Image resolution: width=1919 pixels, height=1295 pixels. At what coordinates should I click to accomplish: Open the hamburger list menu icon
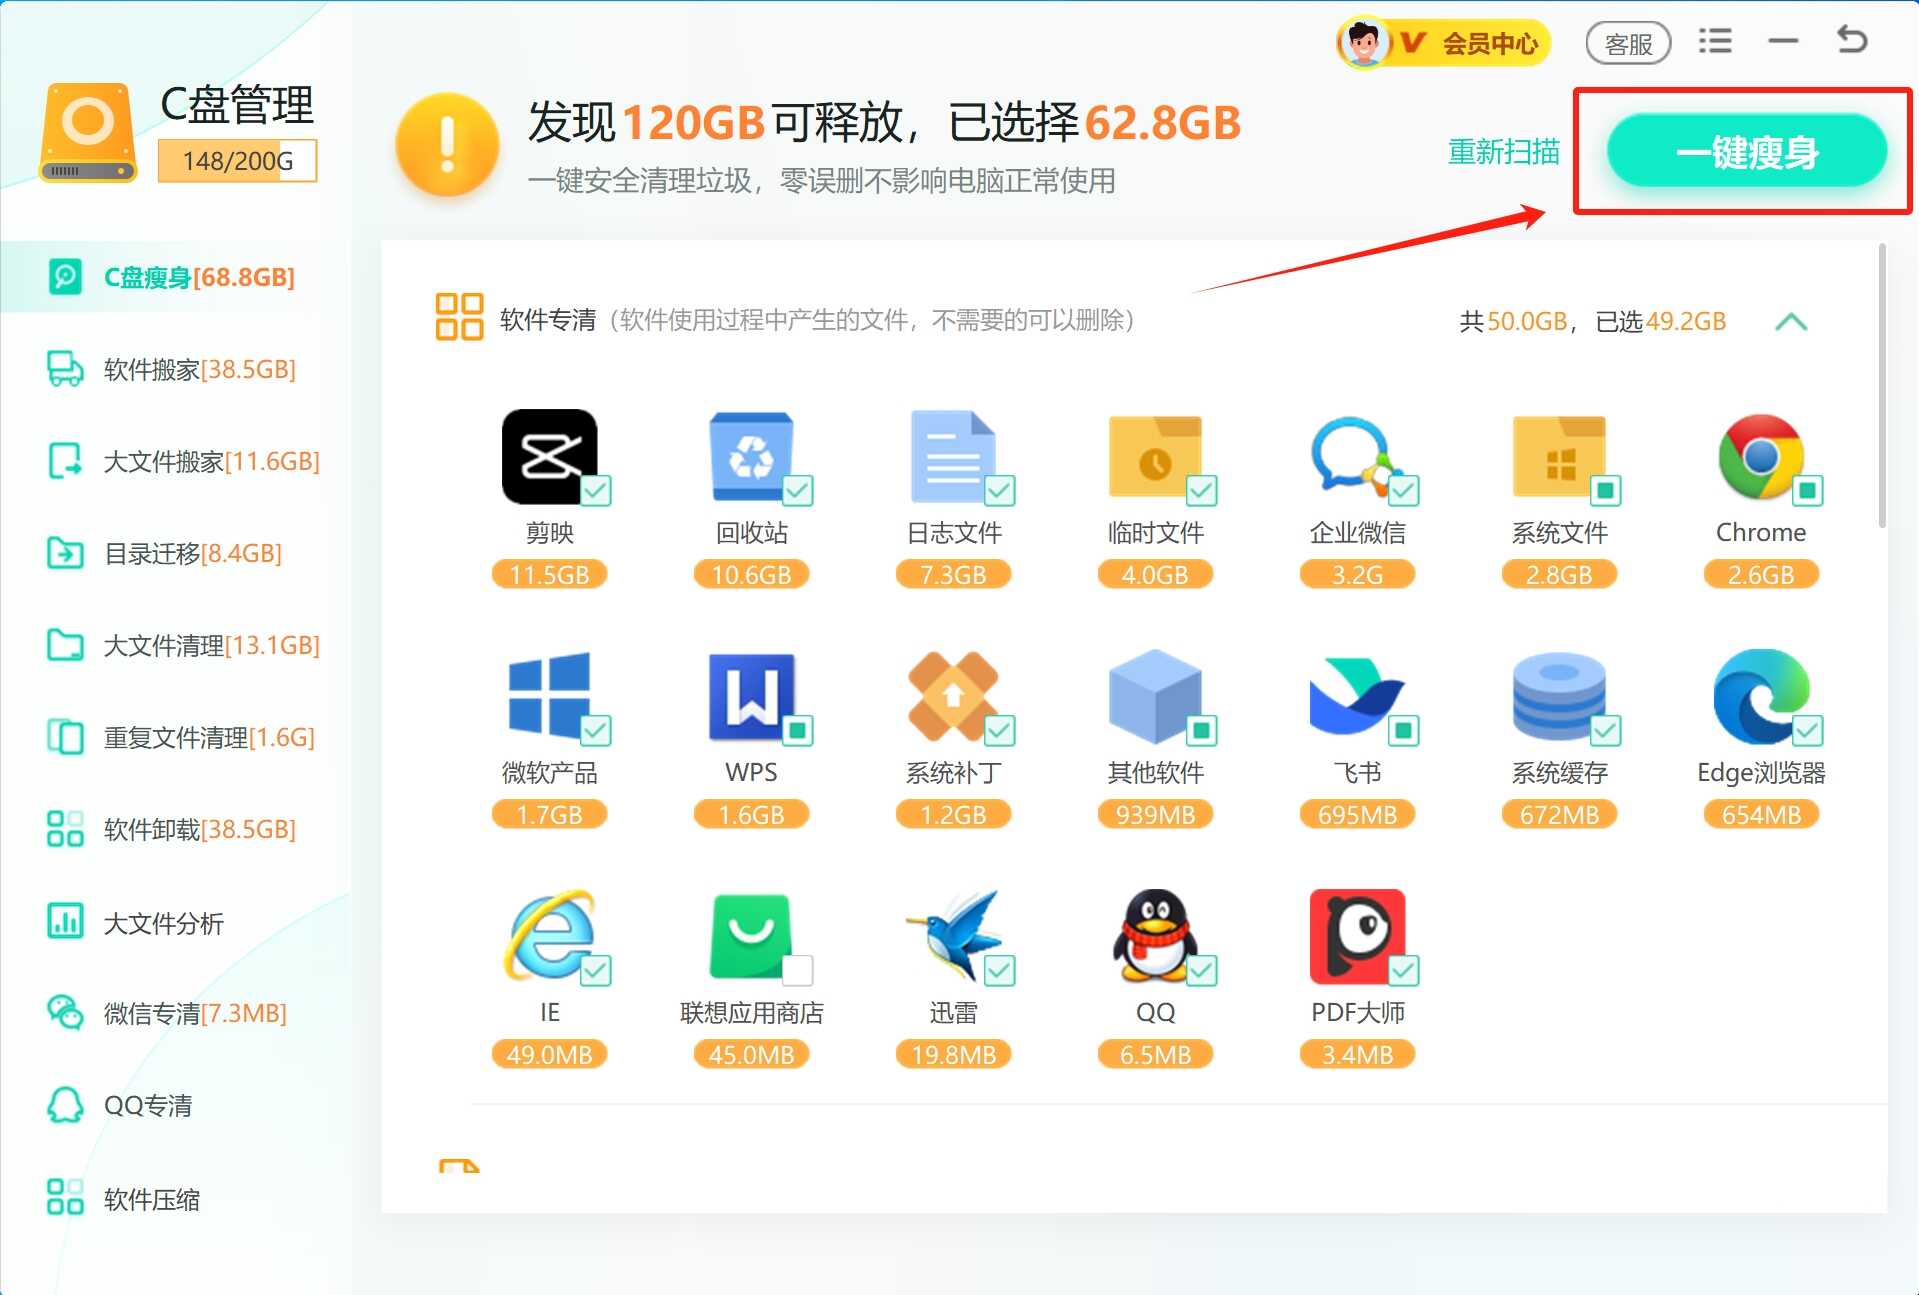[1715, 41]
